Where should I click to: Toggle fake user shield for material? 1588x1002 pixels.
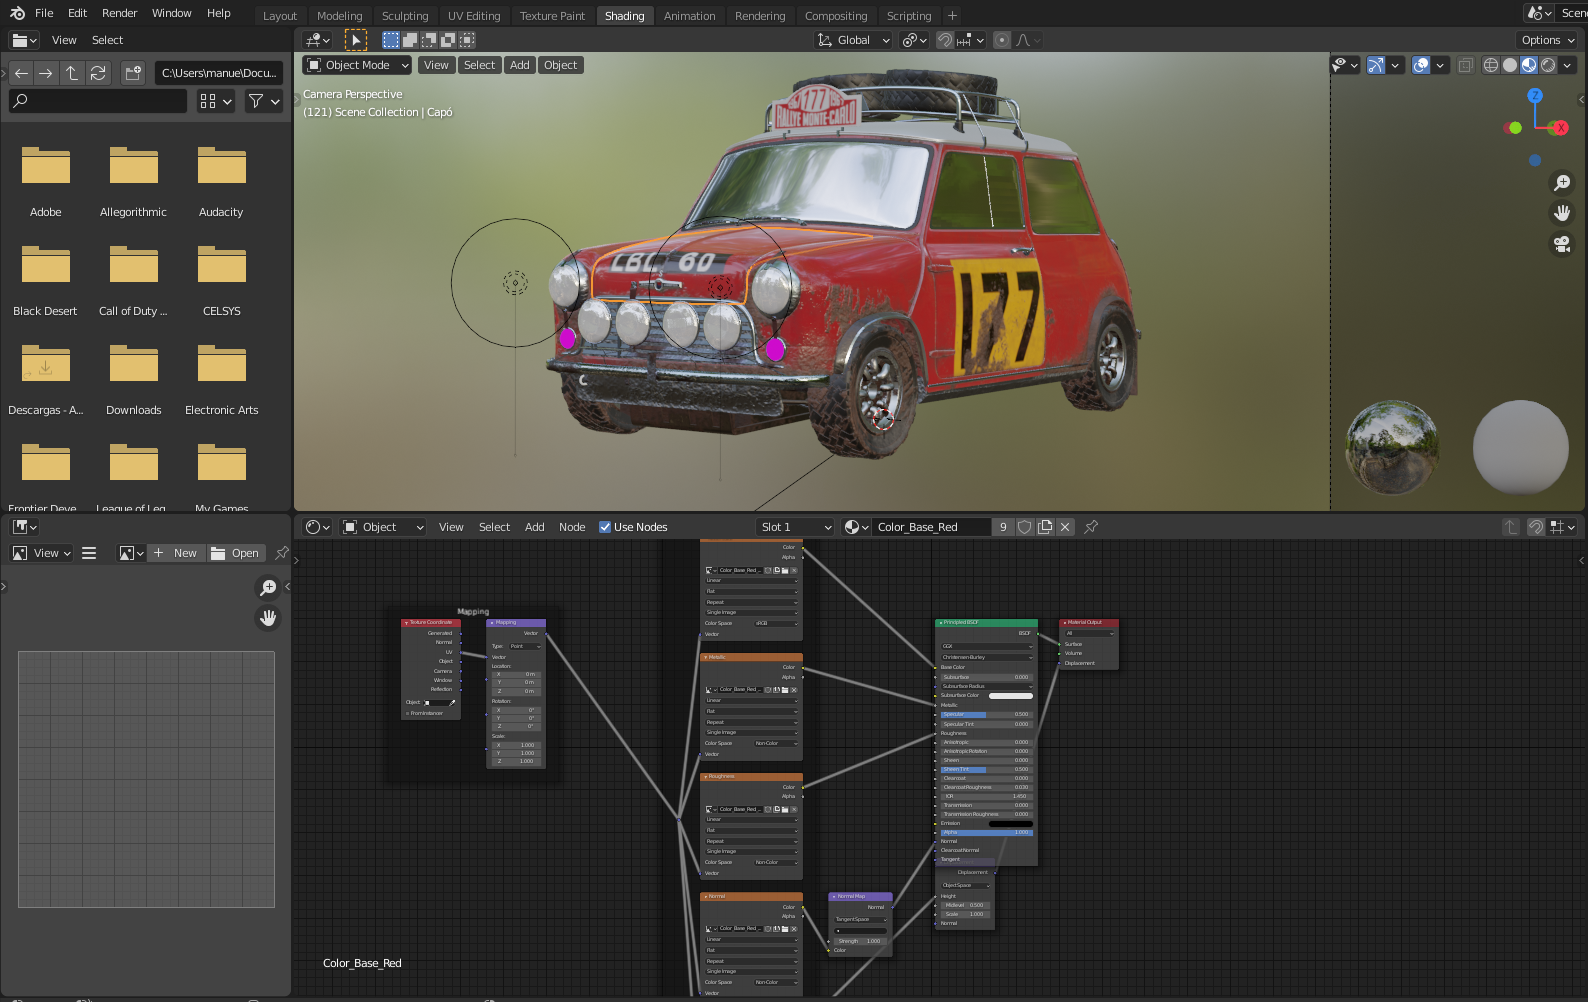[1025, 527]
